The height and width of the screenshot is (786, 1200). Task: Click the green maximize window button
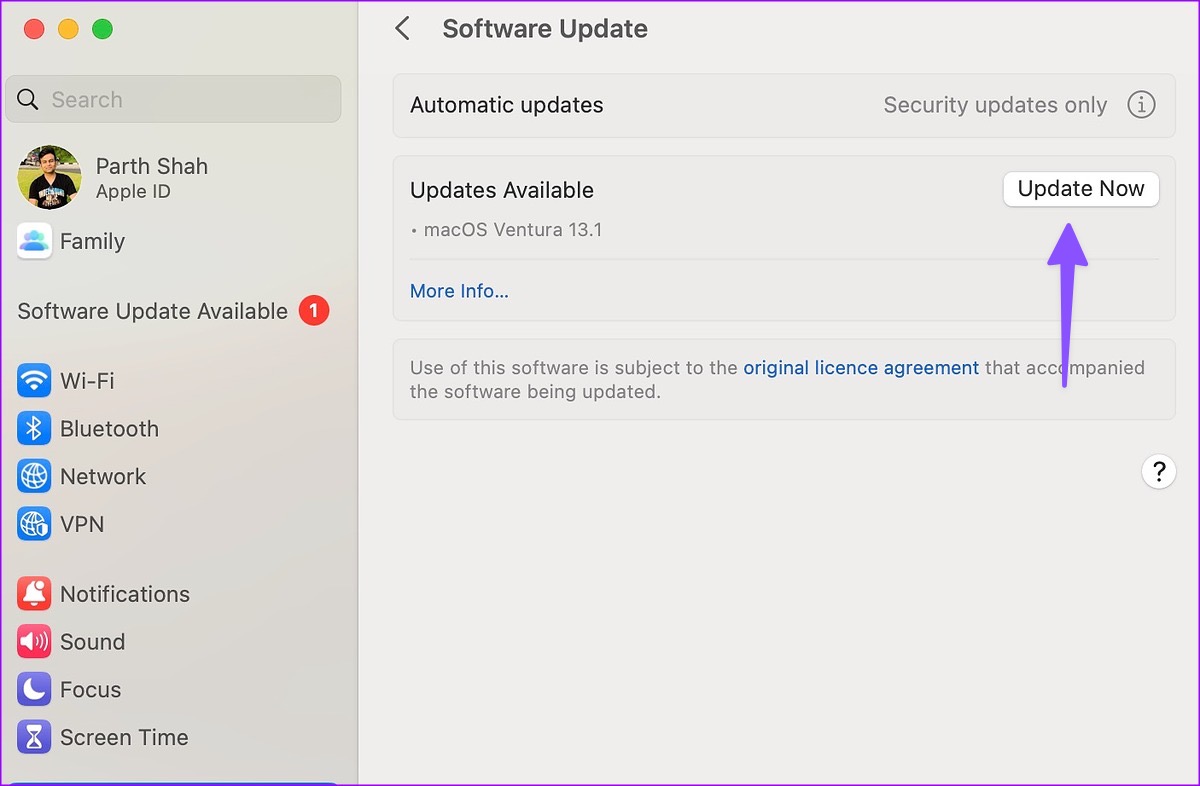pos(102,29)
